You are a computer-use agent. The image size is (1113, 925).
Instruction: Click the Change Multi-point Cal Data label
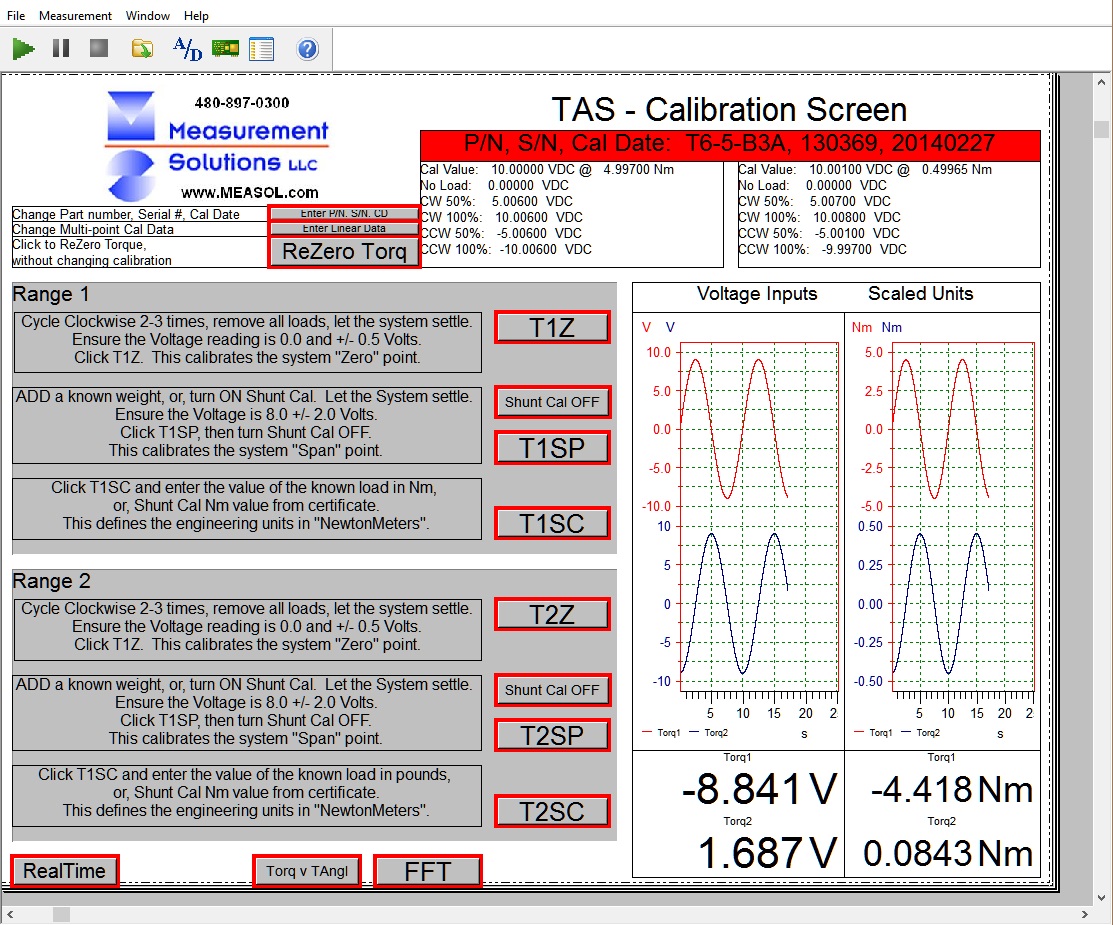93,229
